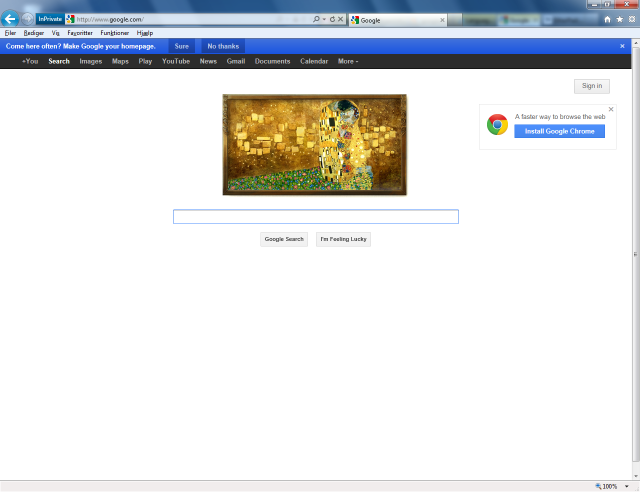
Task: Open the Favoritter menu
Action: (x=80, y=33)
